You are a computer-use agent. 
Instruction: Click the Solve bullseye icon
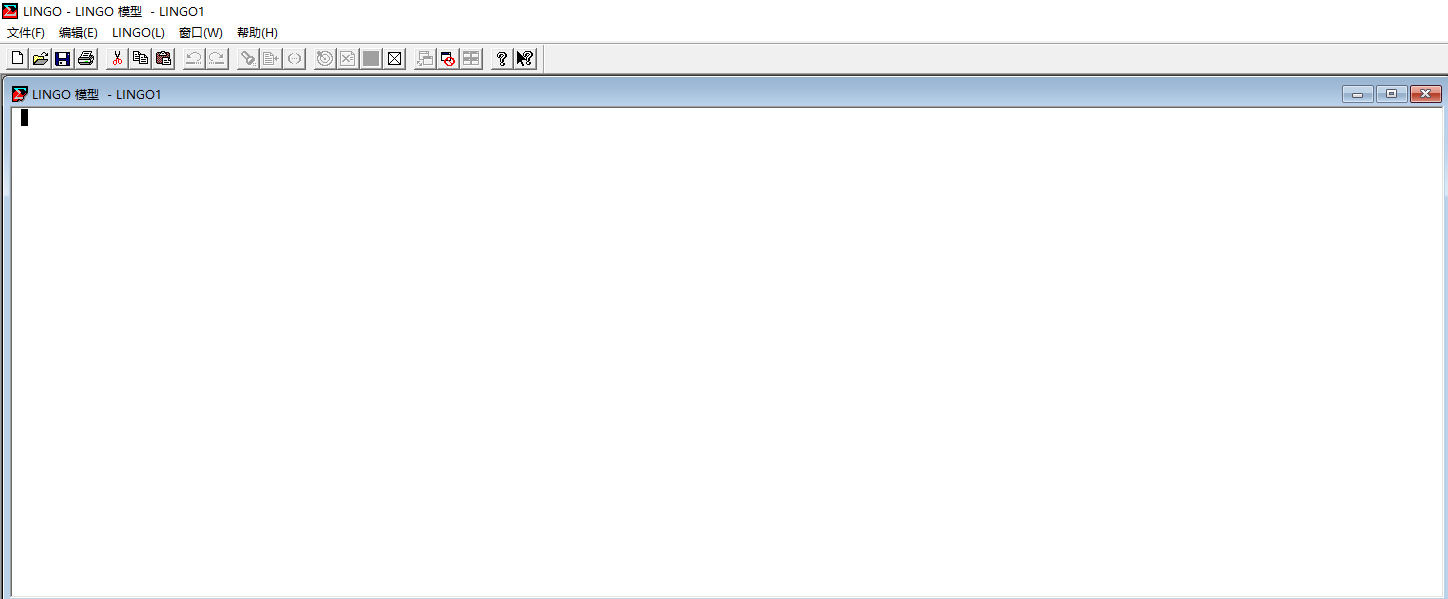[x=325, y=59]
